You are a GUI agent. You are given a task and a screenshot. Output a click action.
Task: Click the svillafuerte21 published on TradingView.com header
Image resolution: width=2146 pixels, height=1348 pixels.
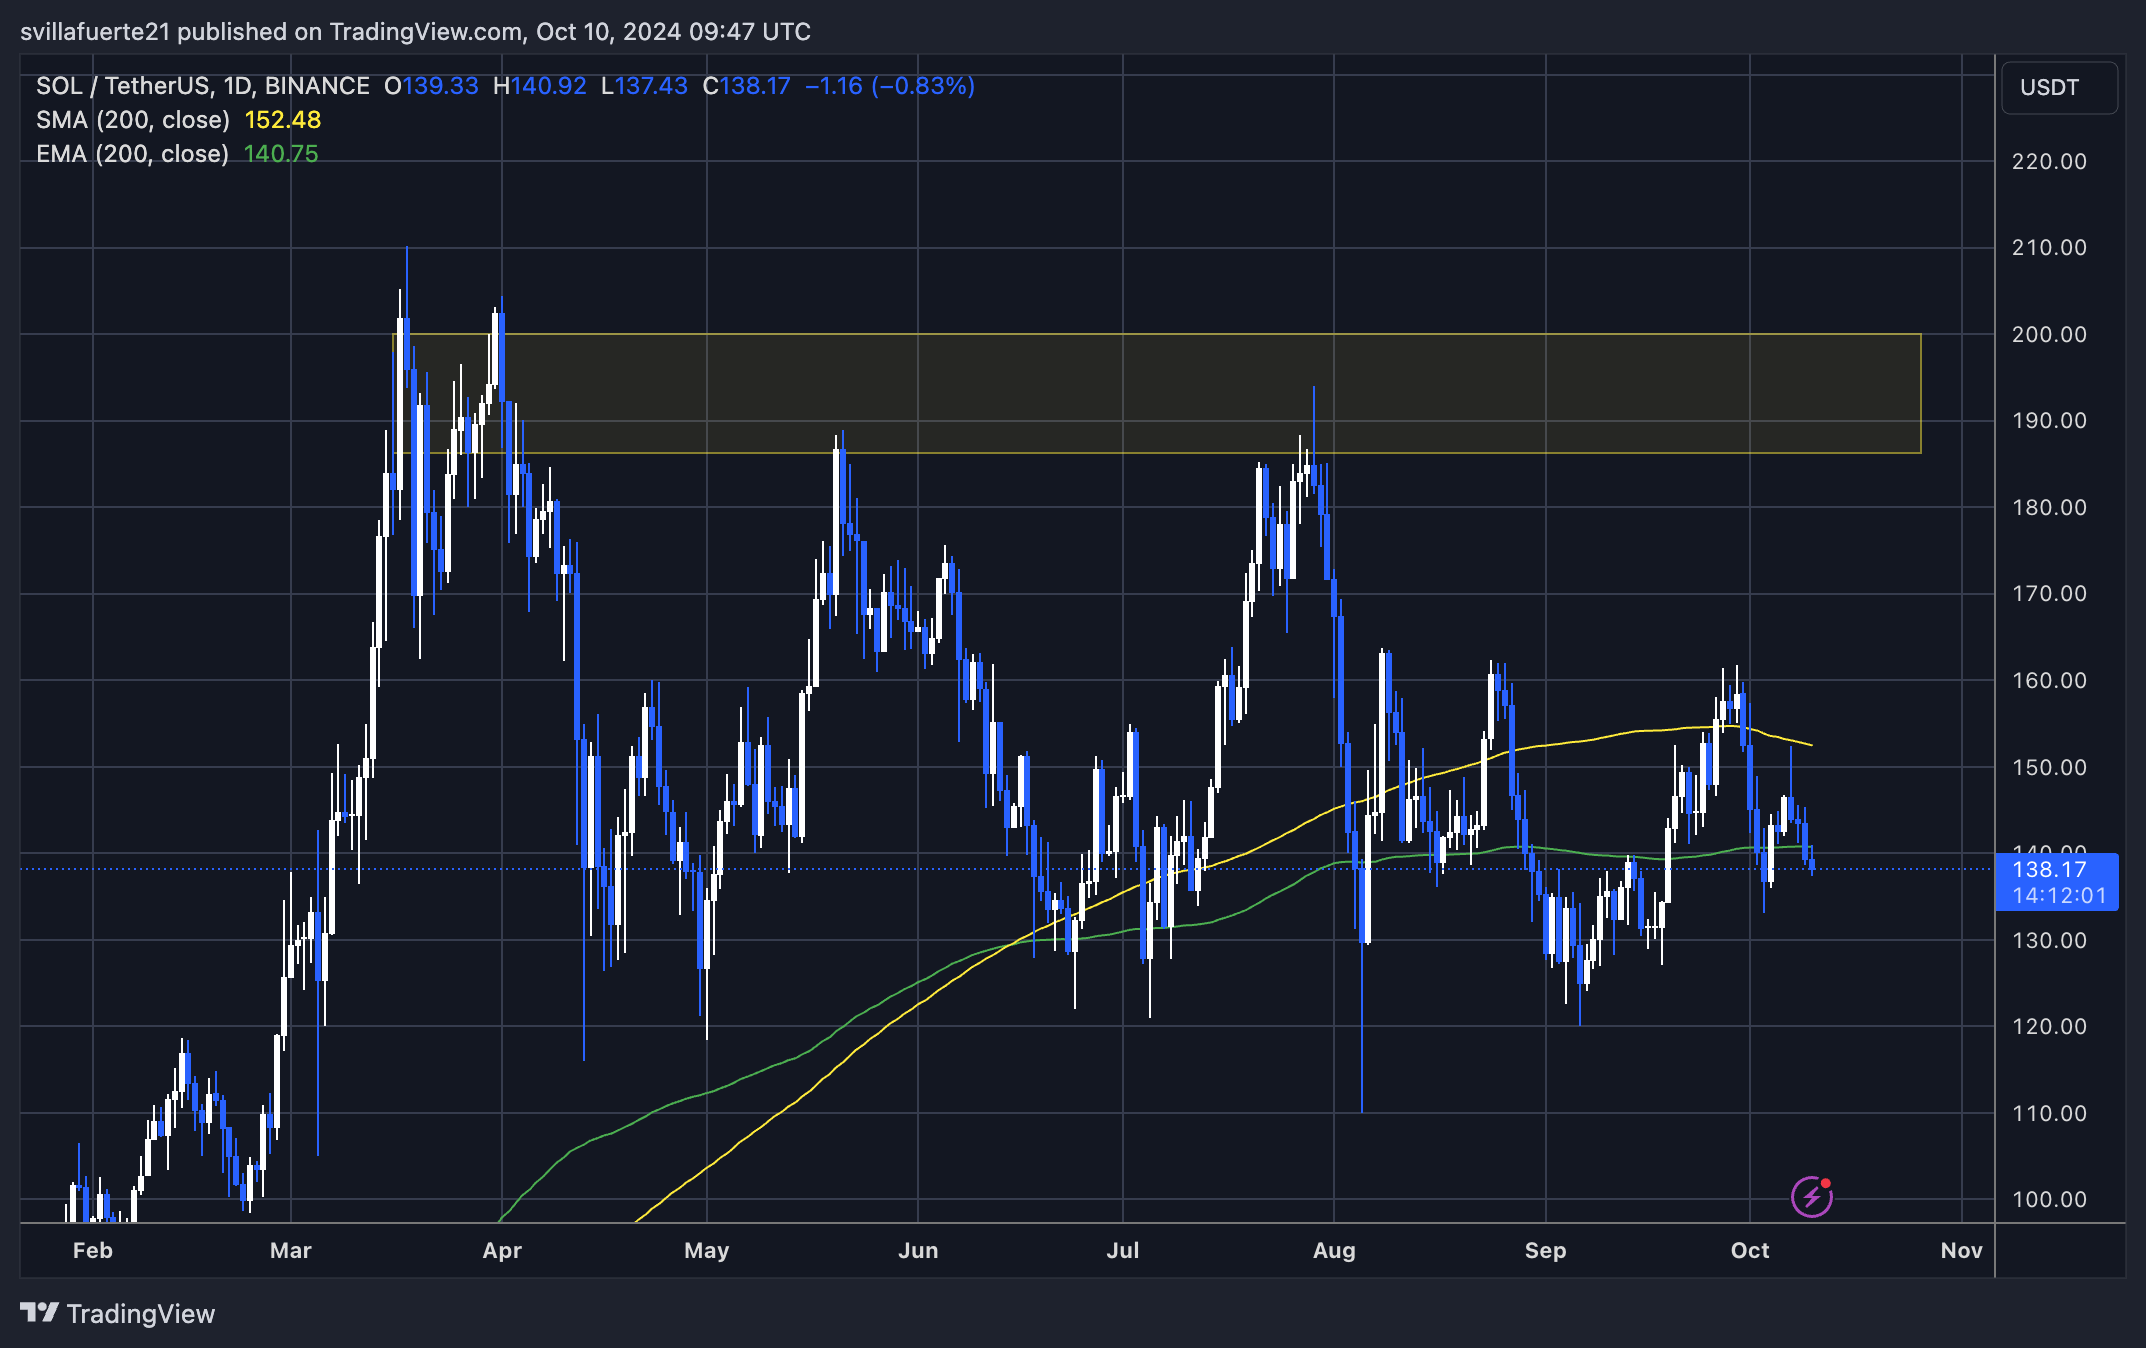point(415,32)
